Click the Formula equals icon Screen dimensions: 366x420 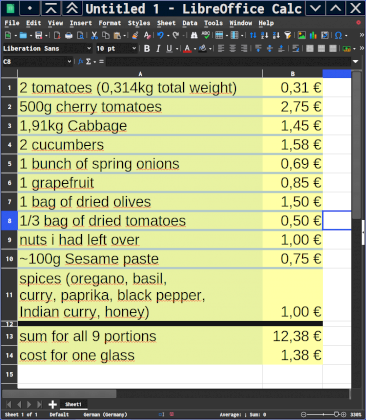pyautogui.click(x=101, y=61)
